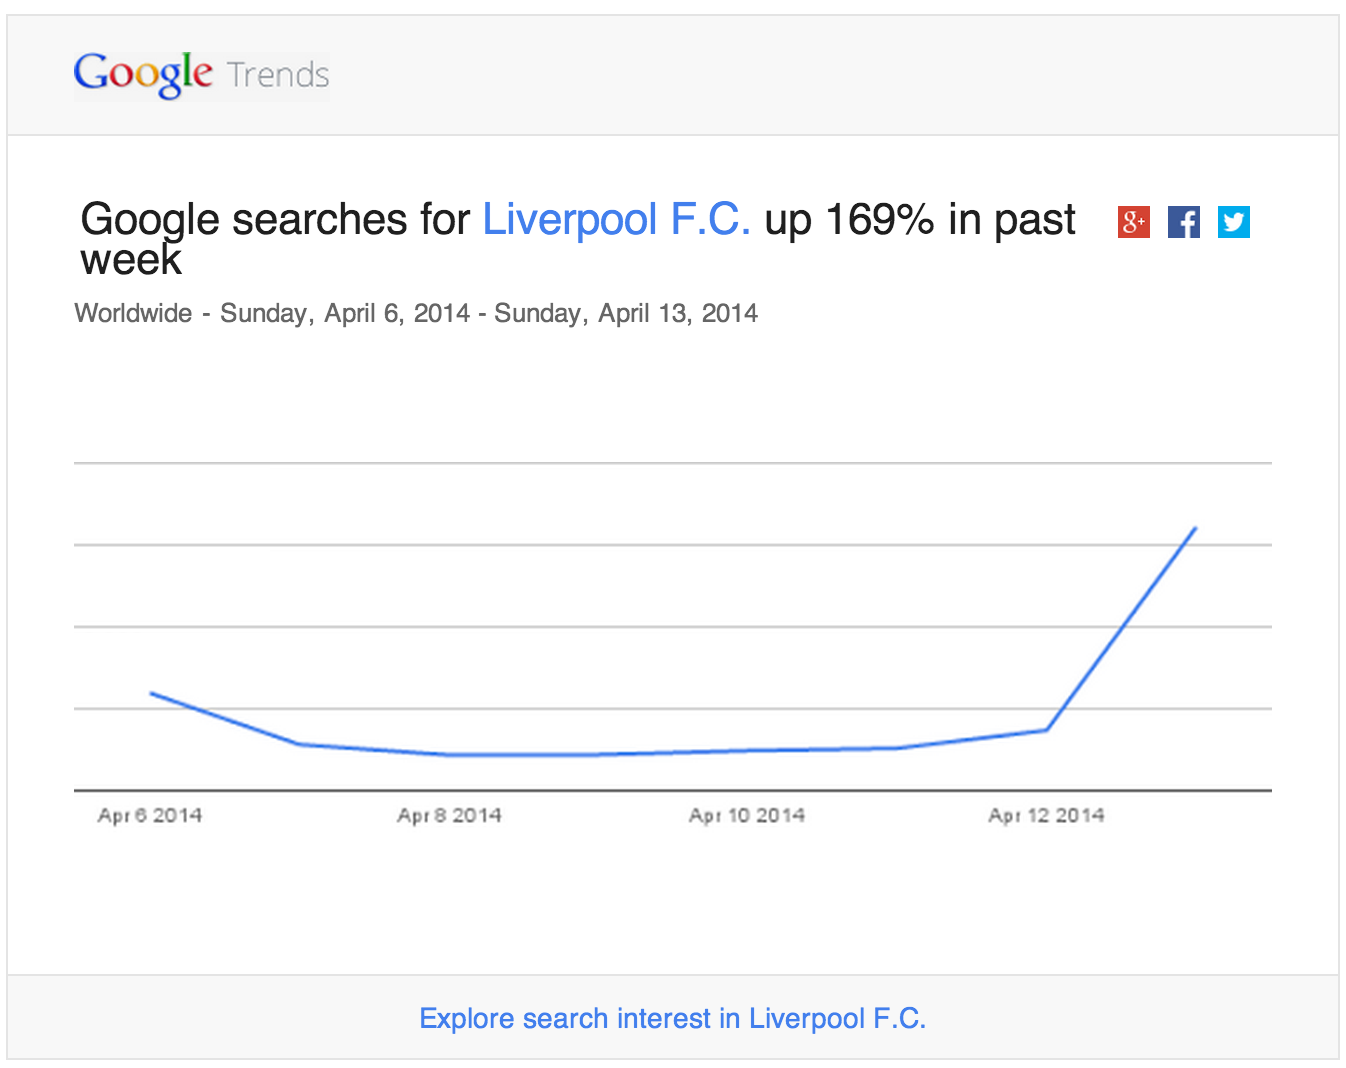Click "Google searches for" headline text

pos(275,220)
